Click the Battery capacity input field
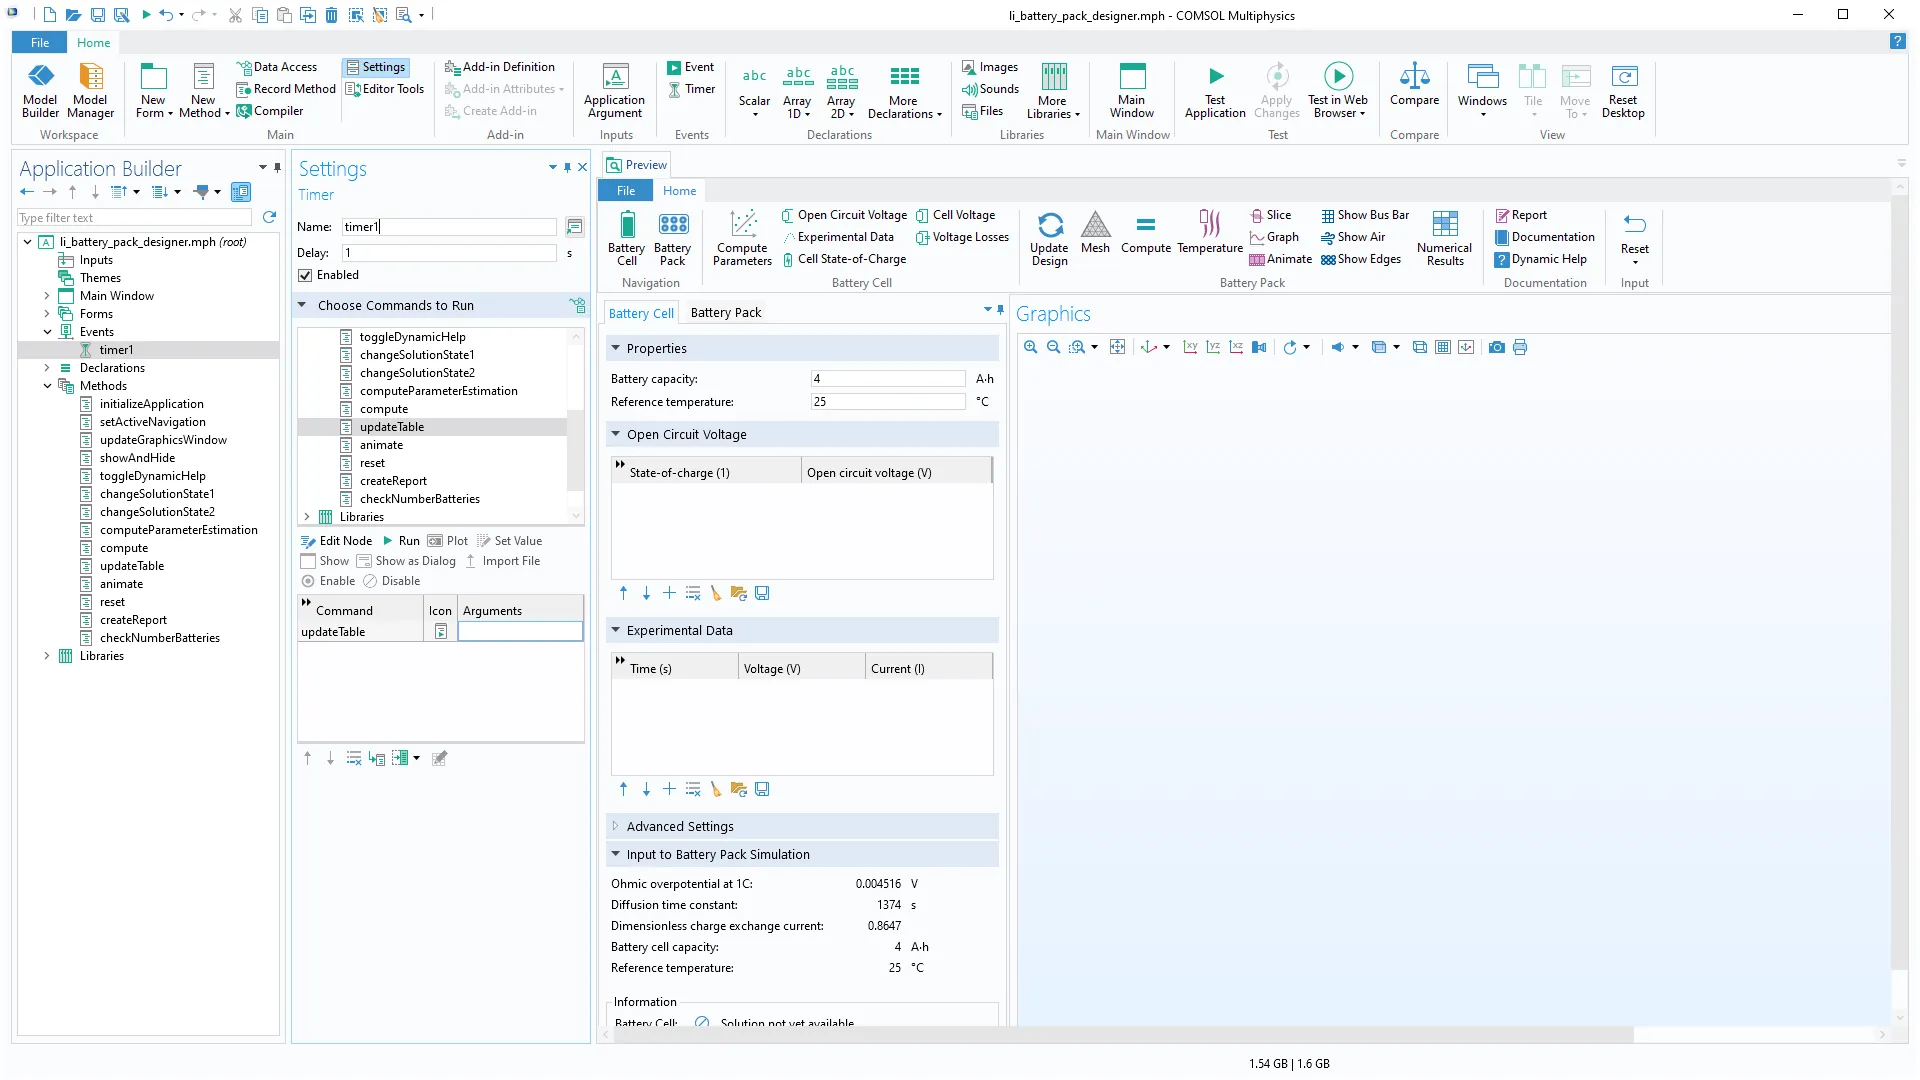The height and width of the screenshot is (1080, 1920). click(887, 379)
